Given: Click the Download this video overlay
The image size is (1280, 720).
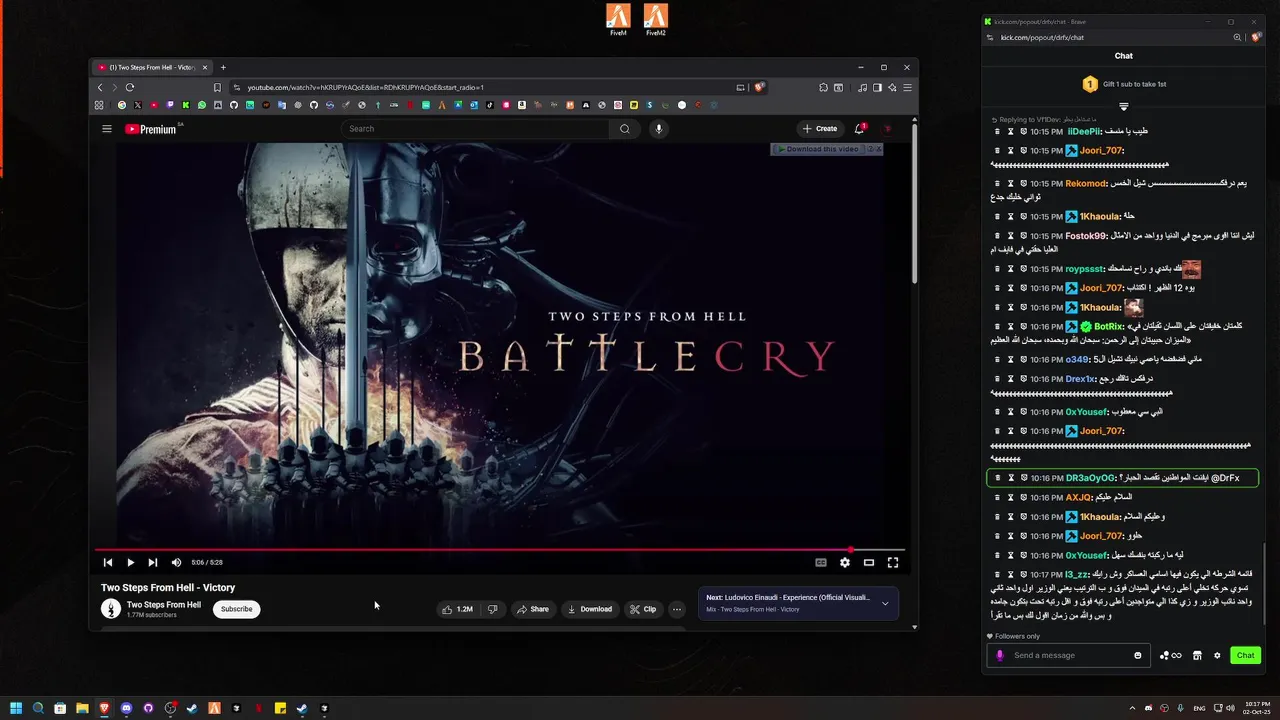Looking at the screenshot, I should pos(816,149).
